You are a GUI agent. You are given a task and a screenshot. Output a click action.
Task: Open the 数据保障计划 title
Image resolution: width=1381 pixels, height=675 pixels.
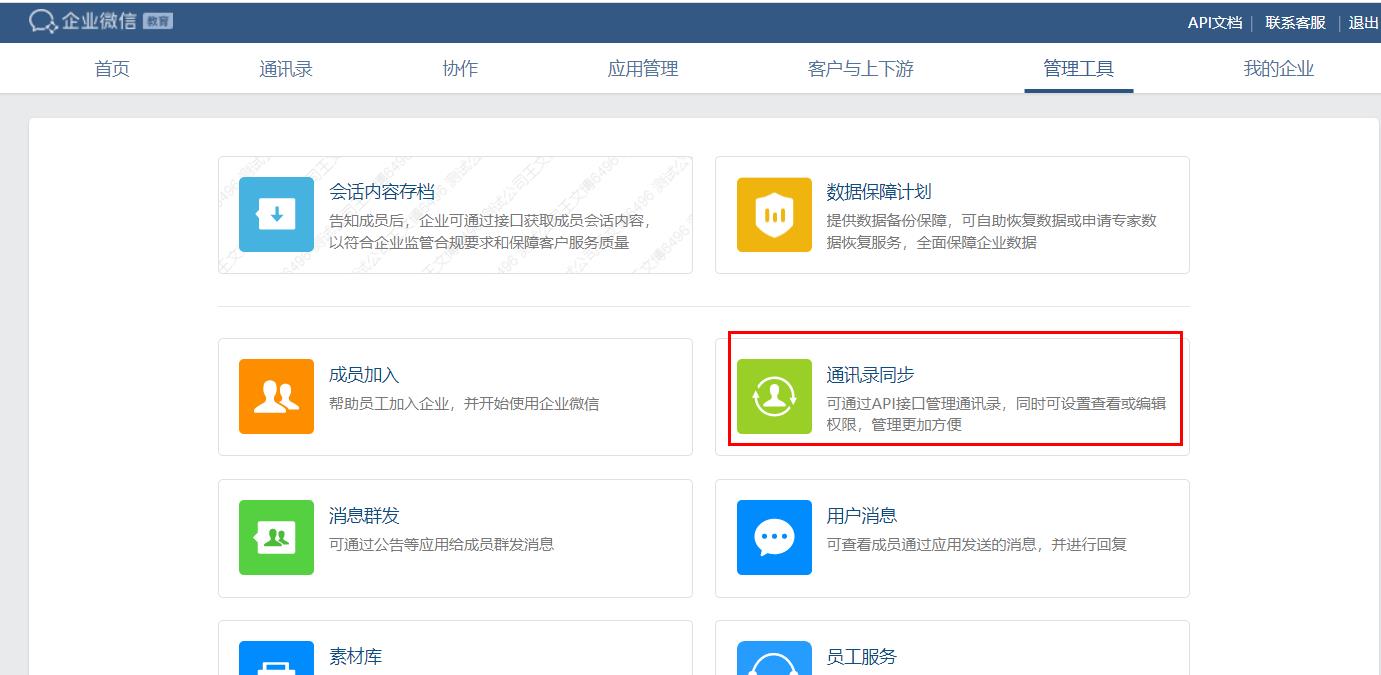coord(879,192)
